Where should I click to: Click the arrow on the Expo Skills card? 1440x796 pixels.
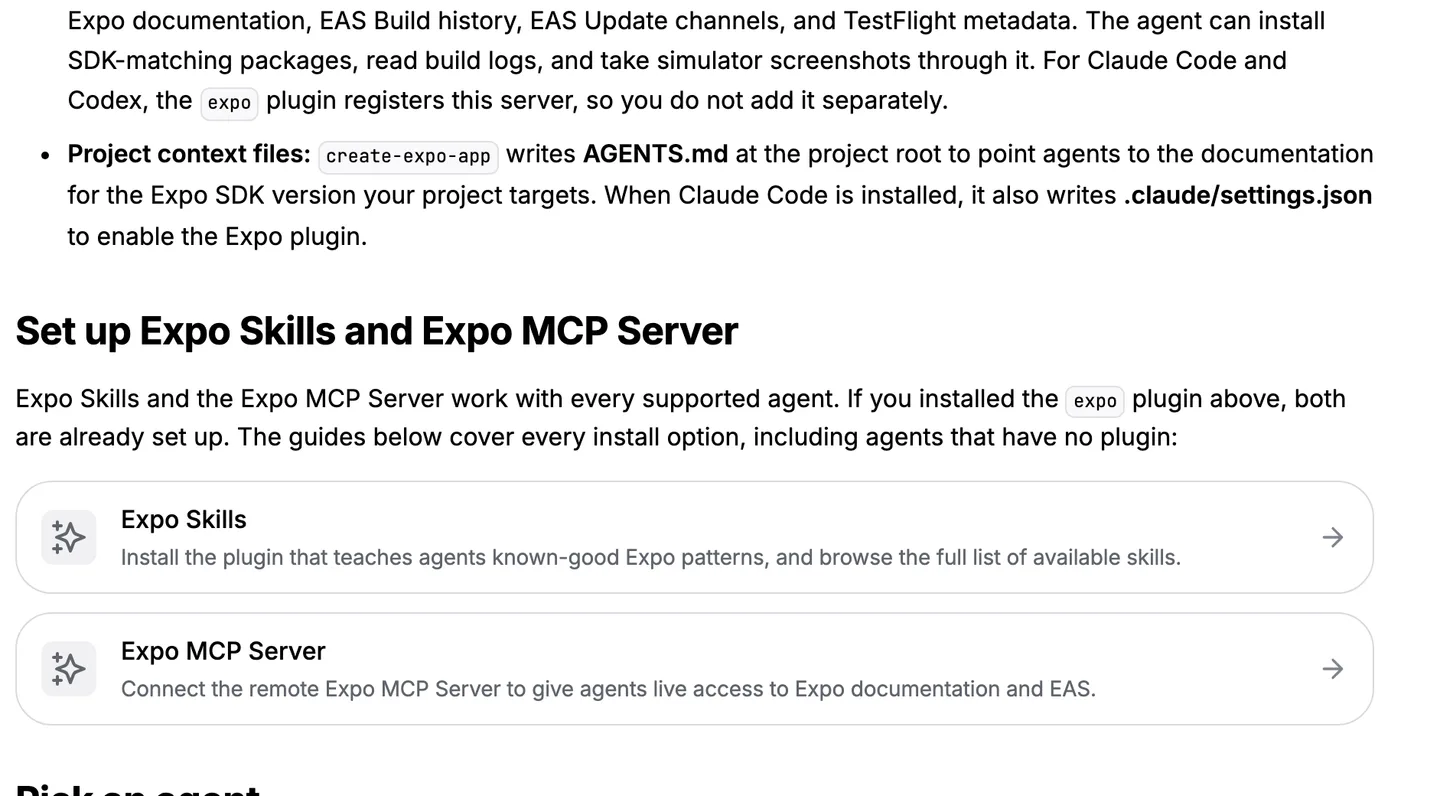click(x=1332, y=537)
